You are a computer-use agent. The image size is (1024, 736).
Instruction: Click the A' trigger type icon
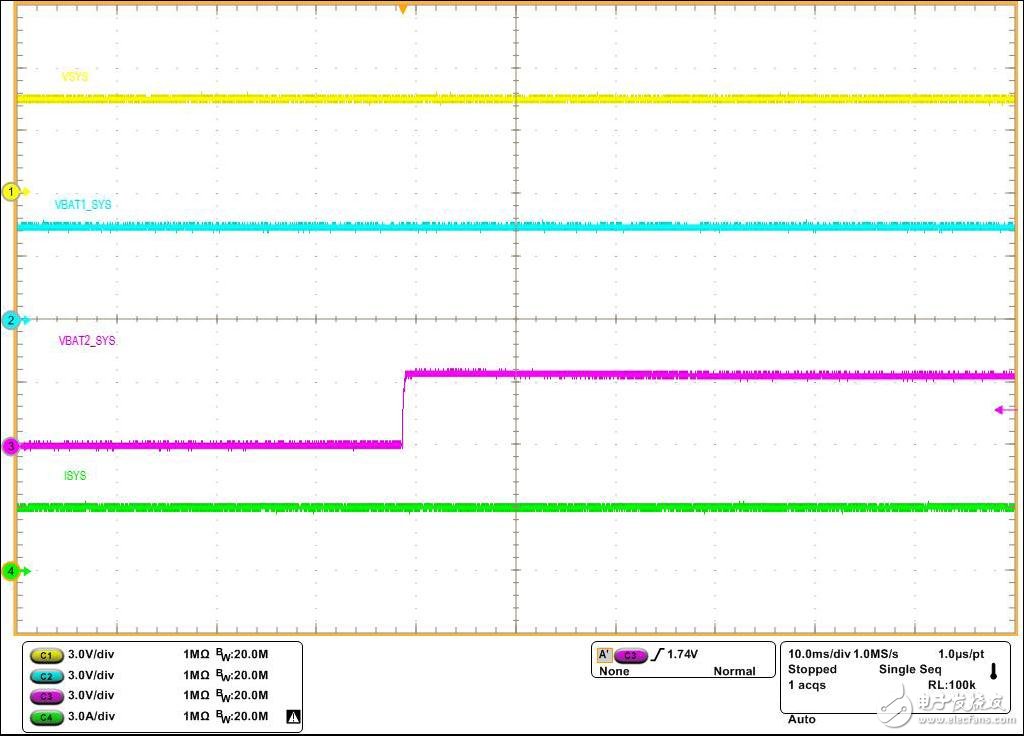604,655
